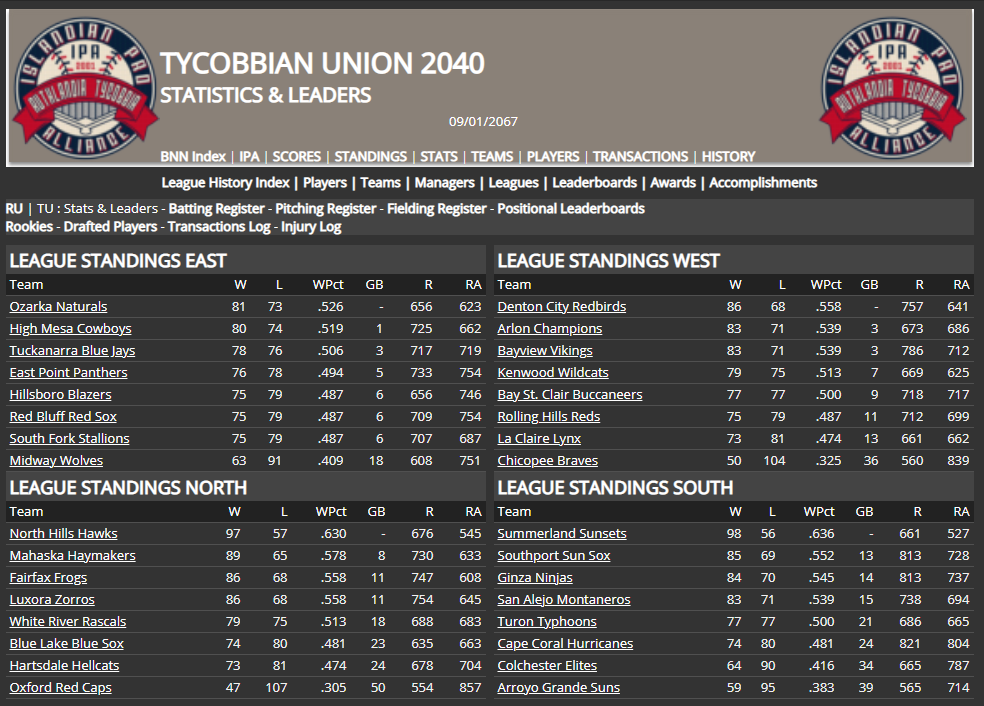Open the history Players link
984x706 pixels.
[x=324, y=183]
